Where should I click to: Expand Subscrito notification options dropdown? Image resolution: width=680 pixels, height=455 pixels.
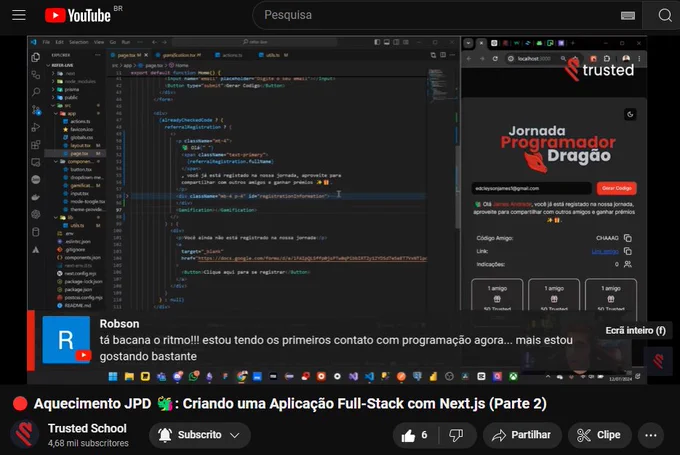(235, 435)
